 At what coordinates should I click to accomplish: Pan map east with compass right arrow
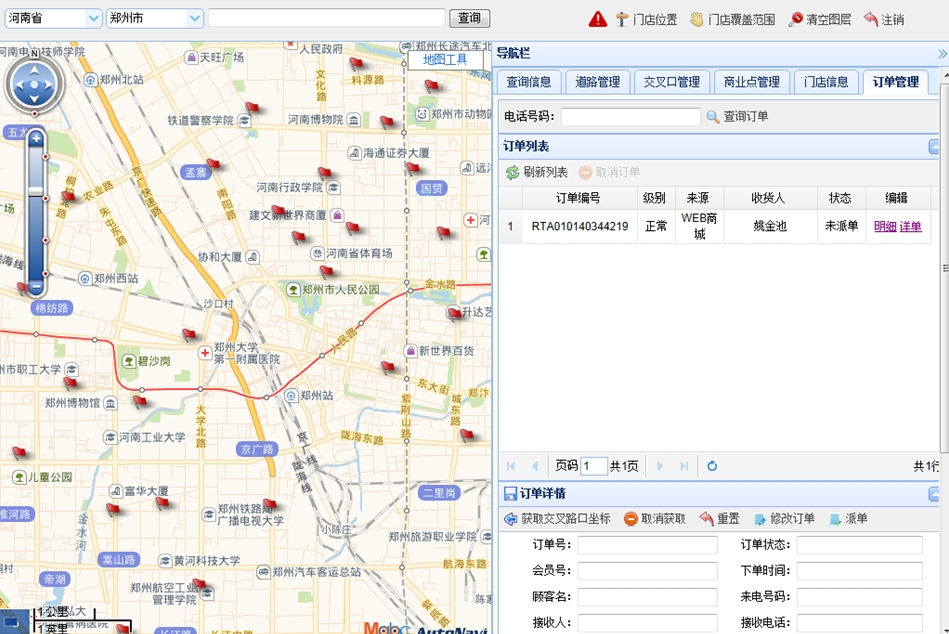[x=50, y=84]
